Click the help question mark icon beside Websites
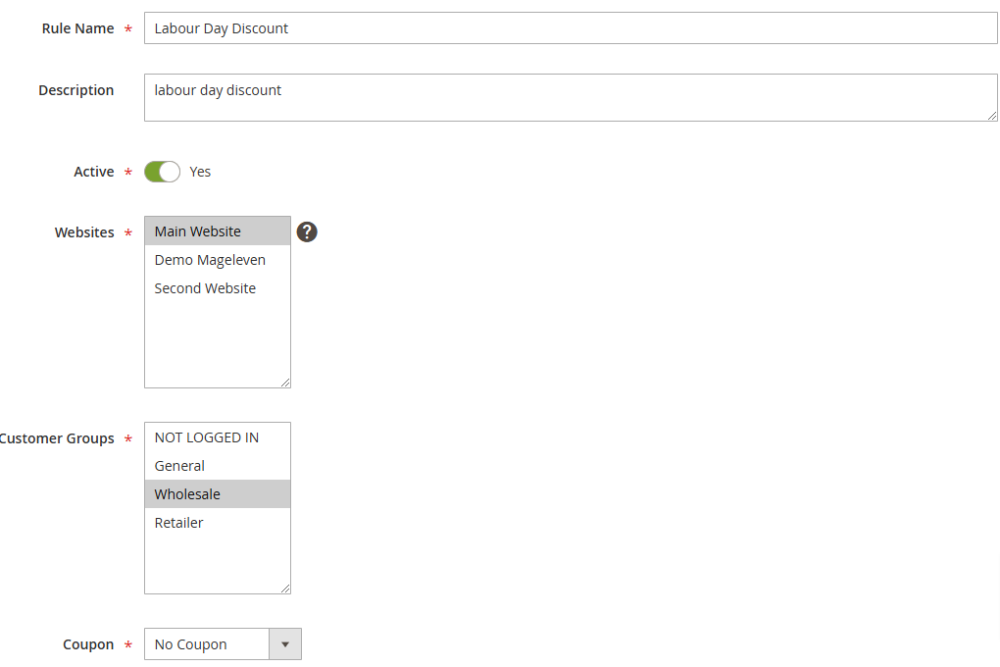Screen dimensions: 1000x667 click(x=307, y=232)
